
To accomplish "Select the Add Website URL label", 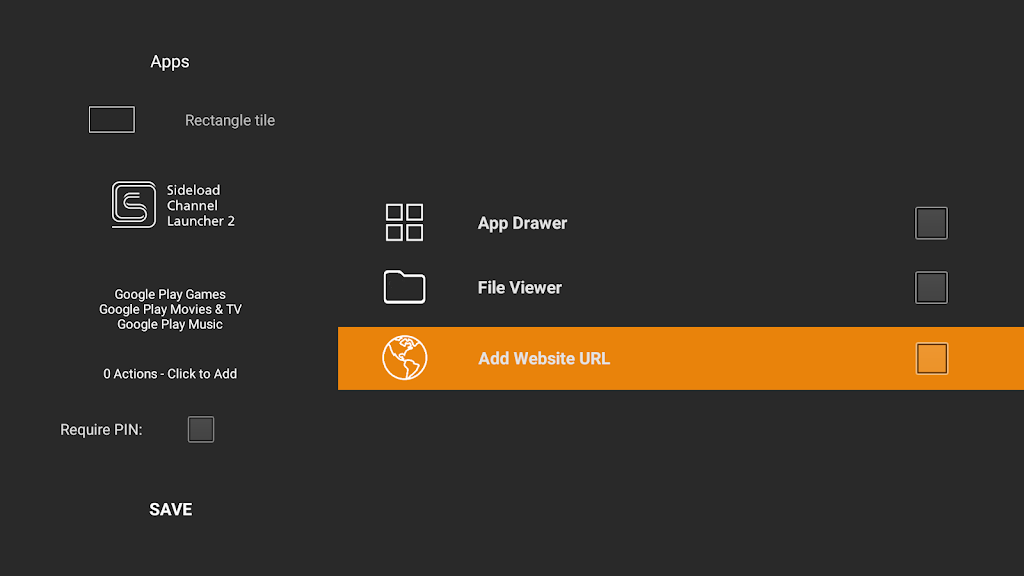I will pos(544,359).
